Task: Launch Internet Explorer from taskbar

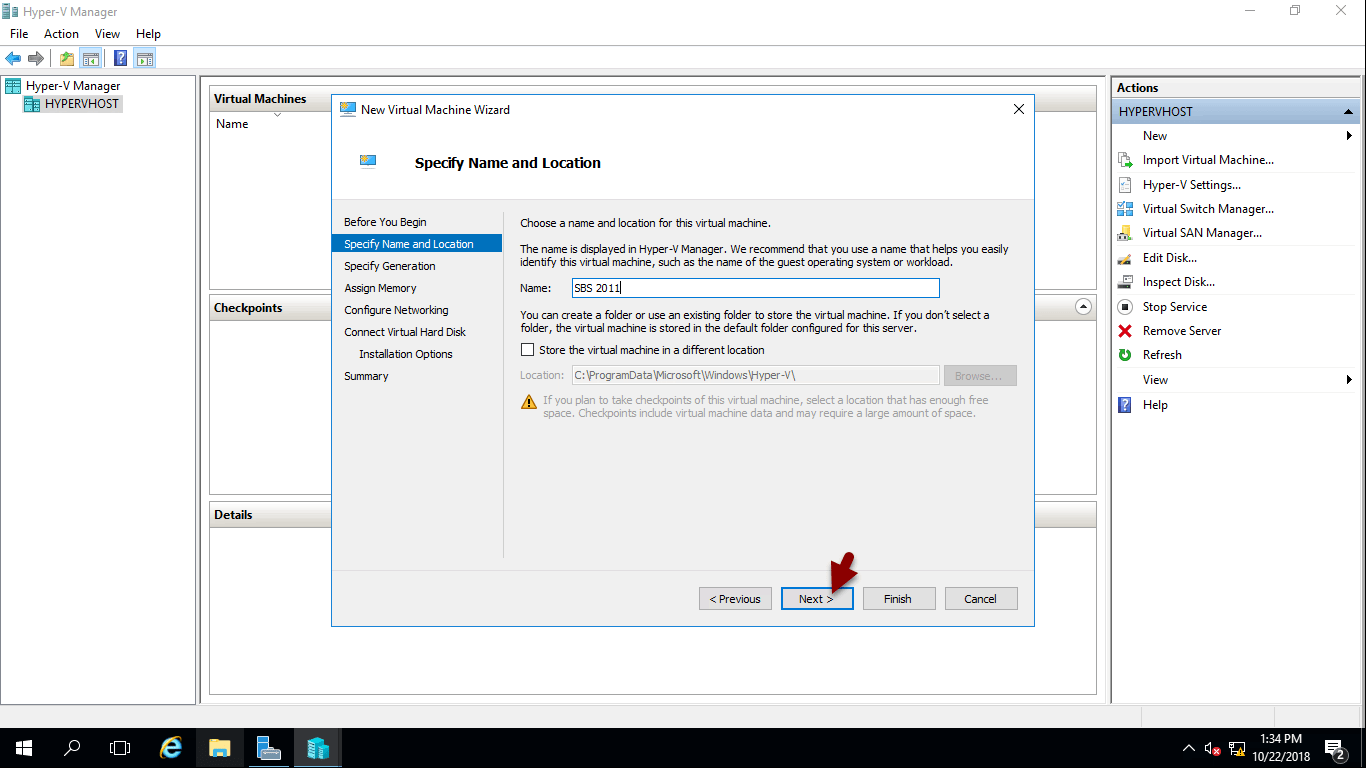Action: tap(172, 748)
